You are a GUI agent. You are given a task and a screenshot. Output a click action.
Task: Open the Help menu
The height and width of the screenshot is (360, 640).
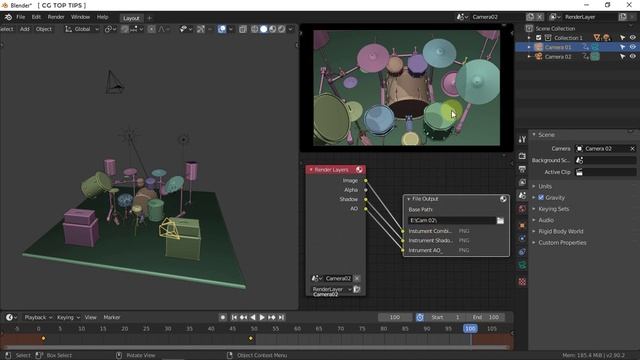pyautogui.click(x=102, y=17)
